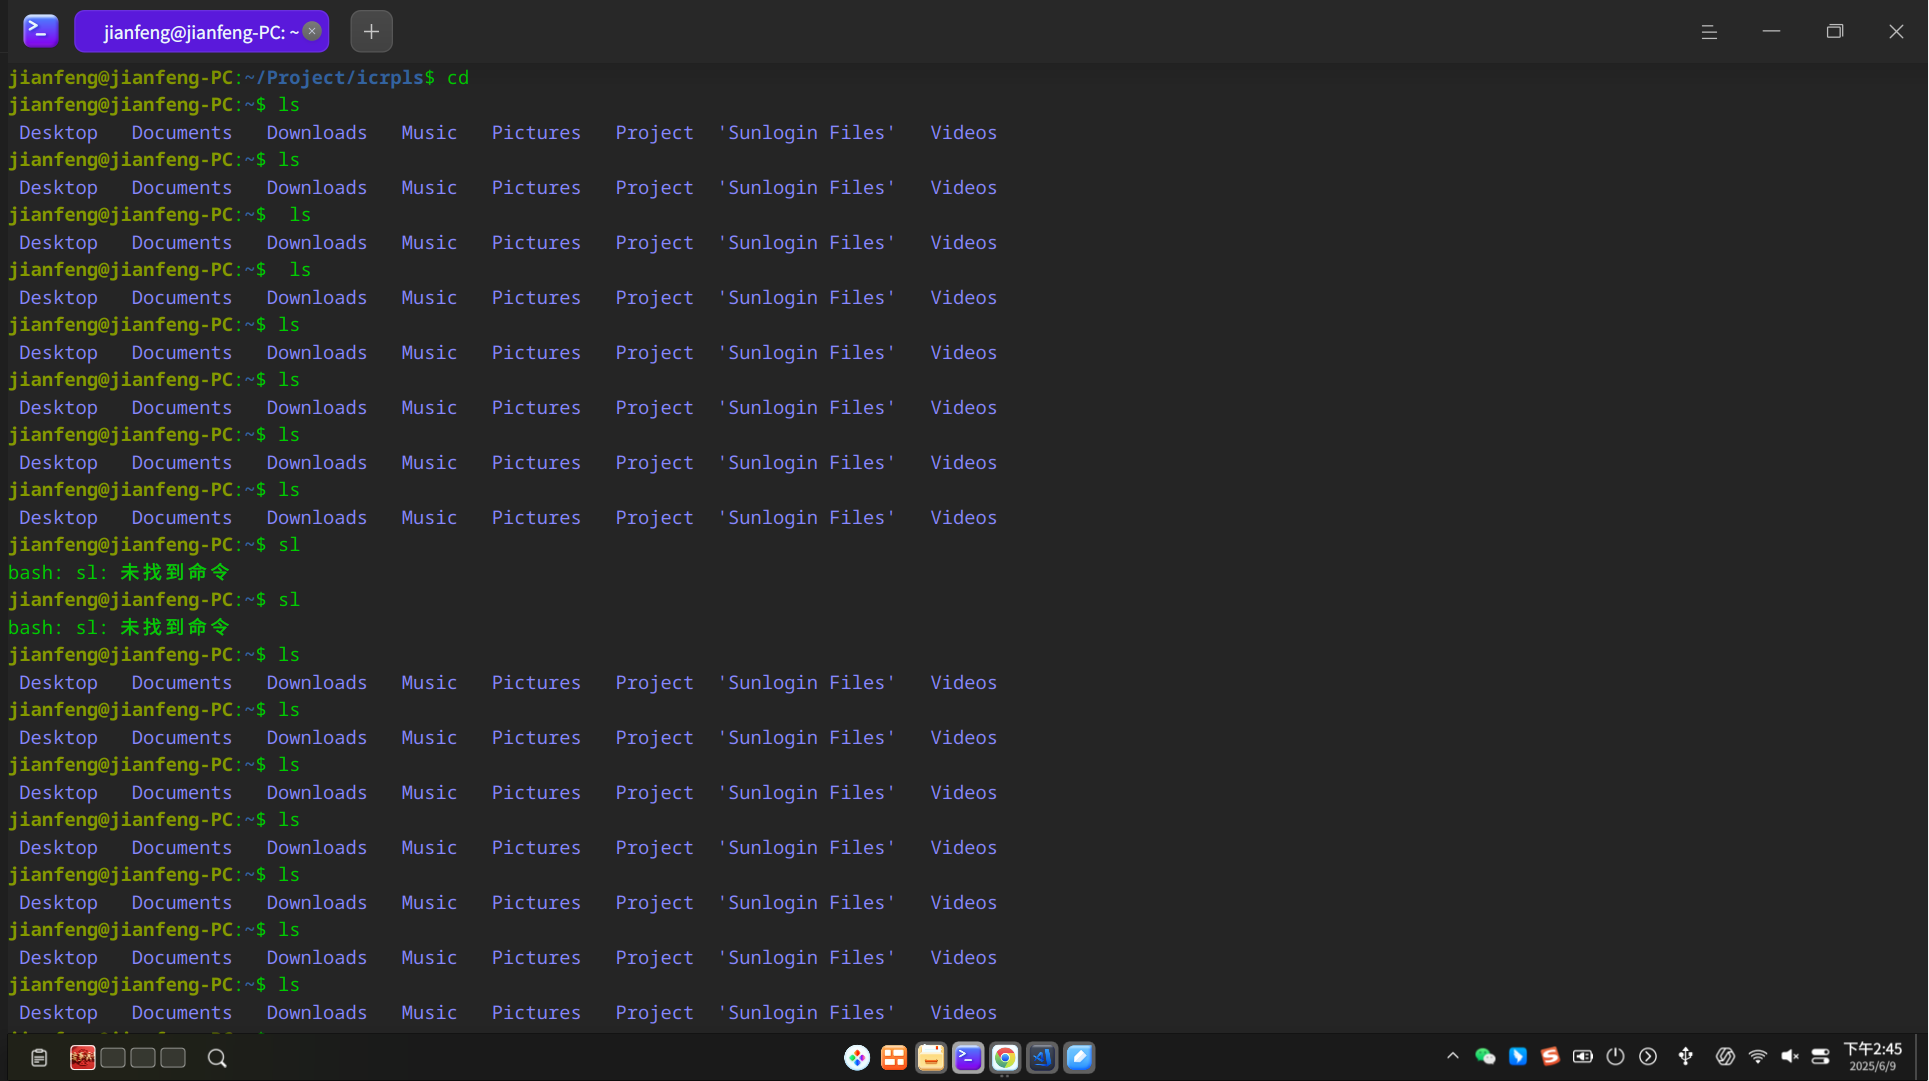Open the USB device tray icon
Screen dimensions: 1929x1081
coord(1686,1057)
